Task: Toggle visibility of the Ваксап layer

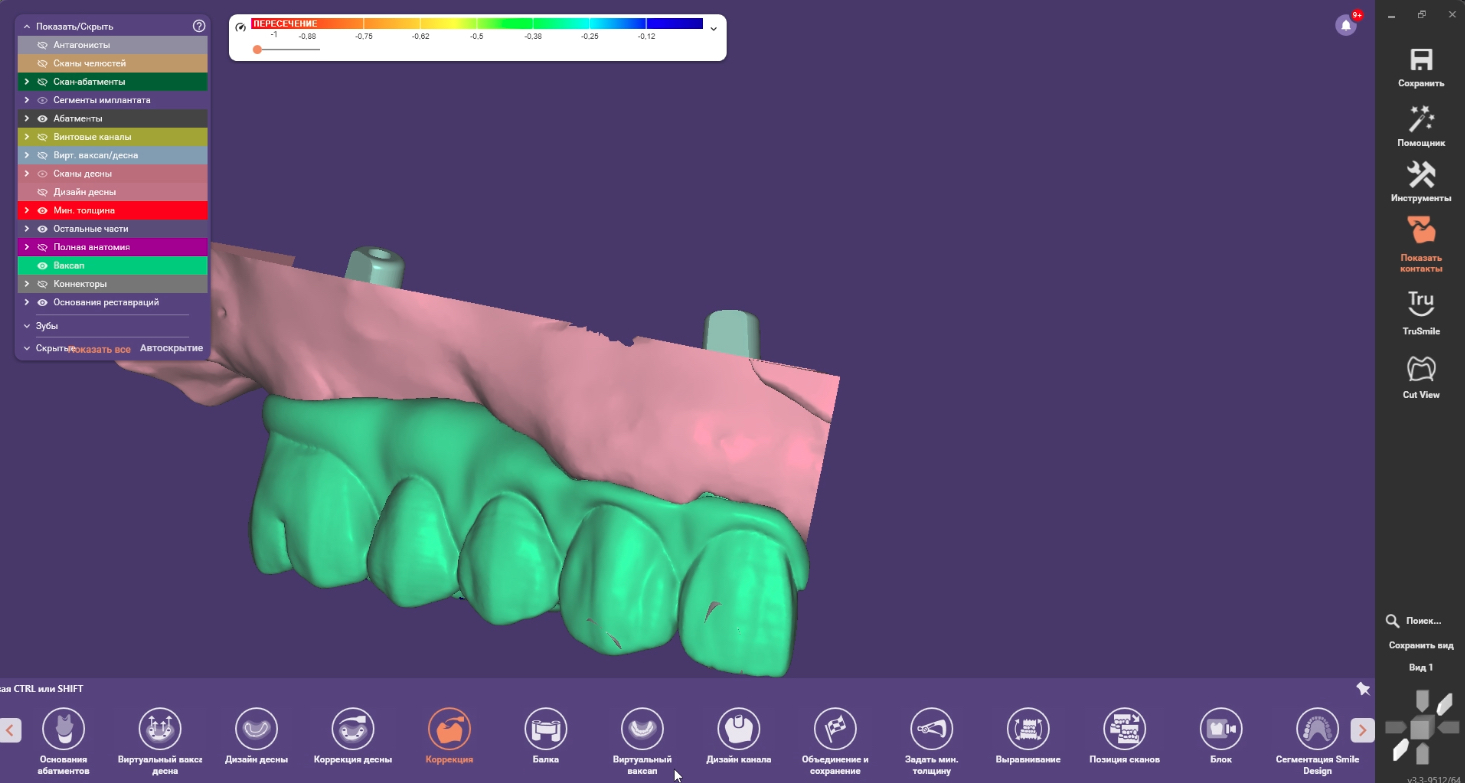Action: tap(42, 266)
